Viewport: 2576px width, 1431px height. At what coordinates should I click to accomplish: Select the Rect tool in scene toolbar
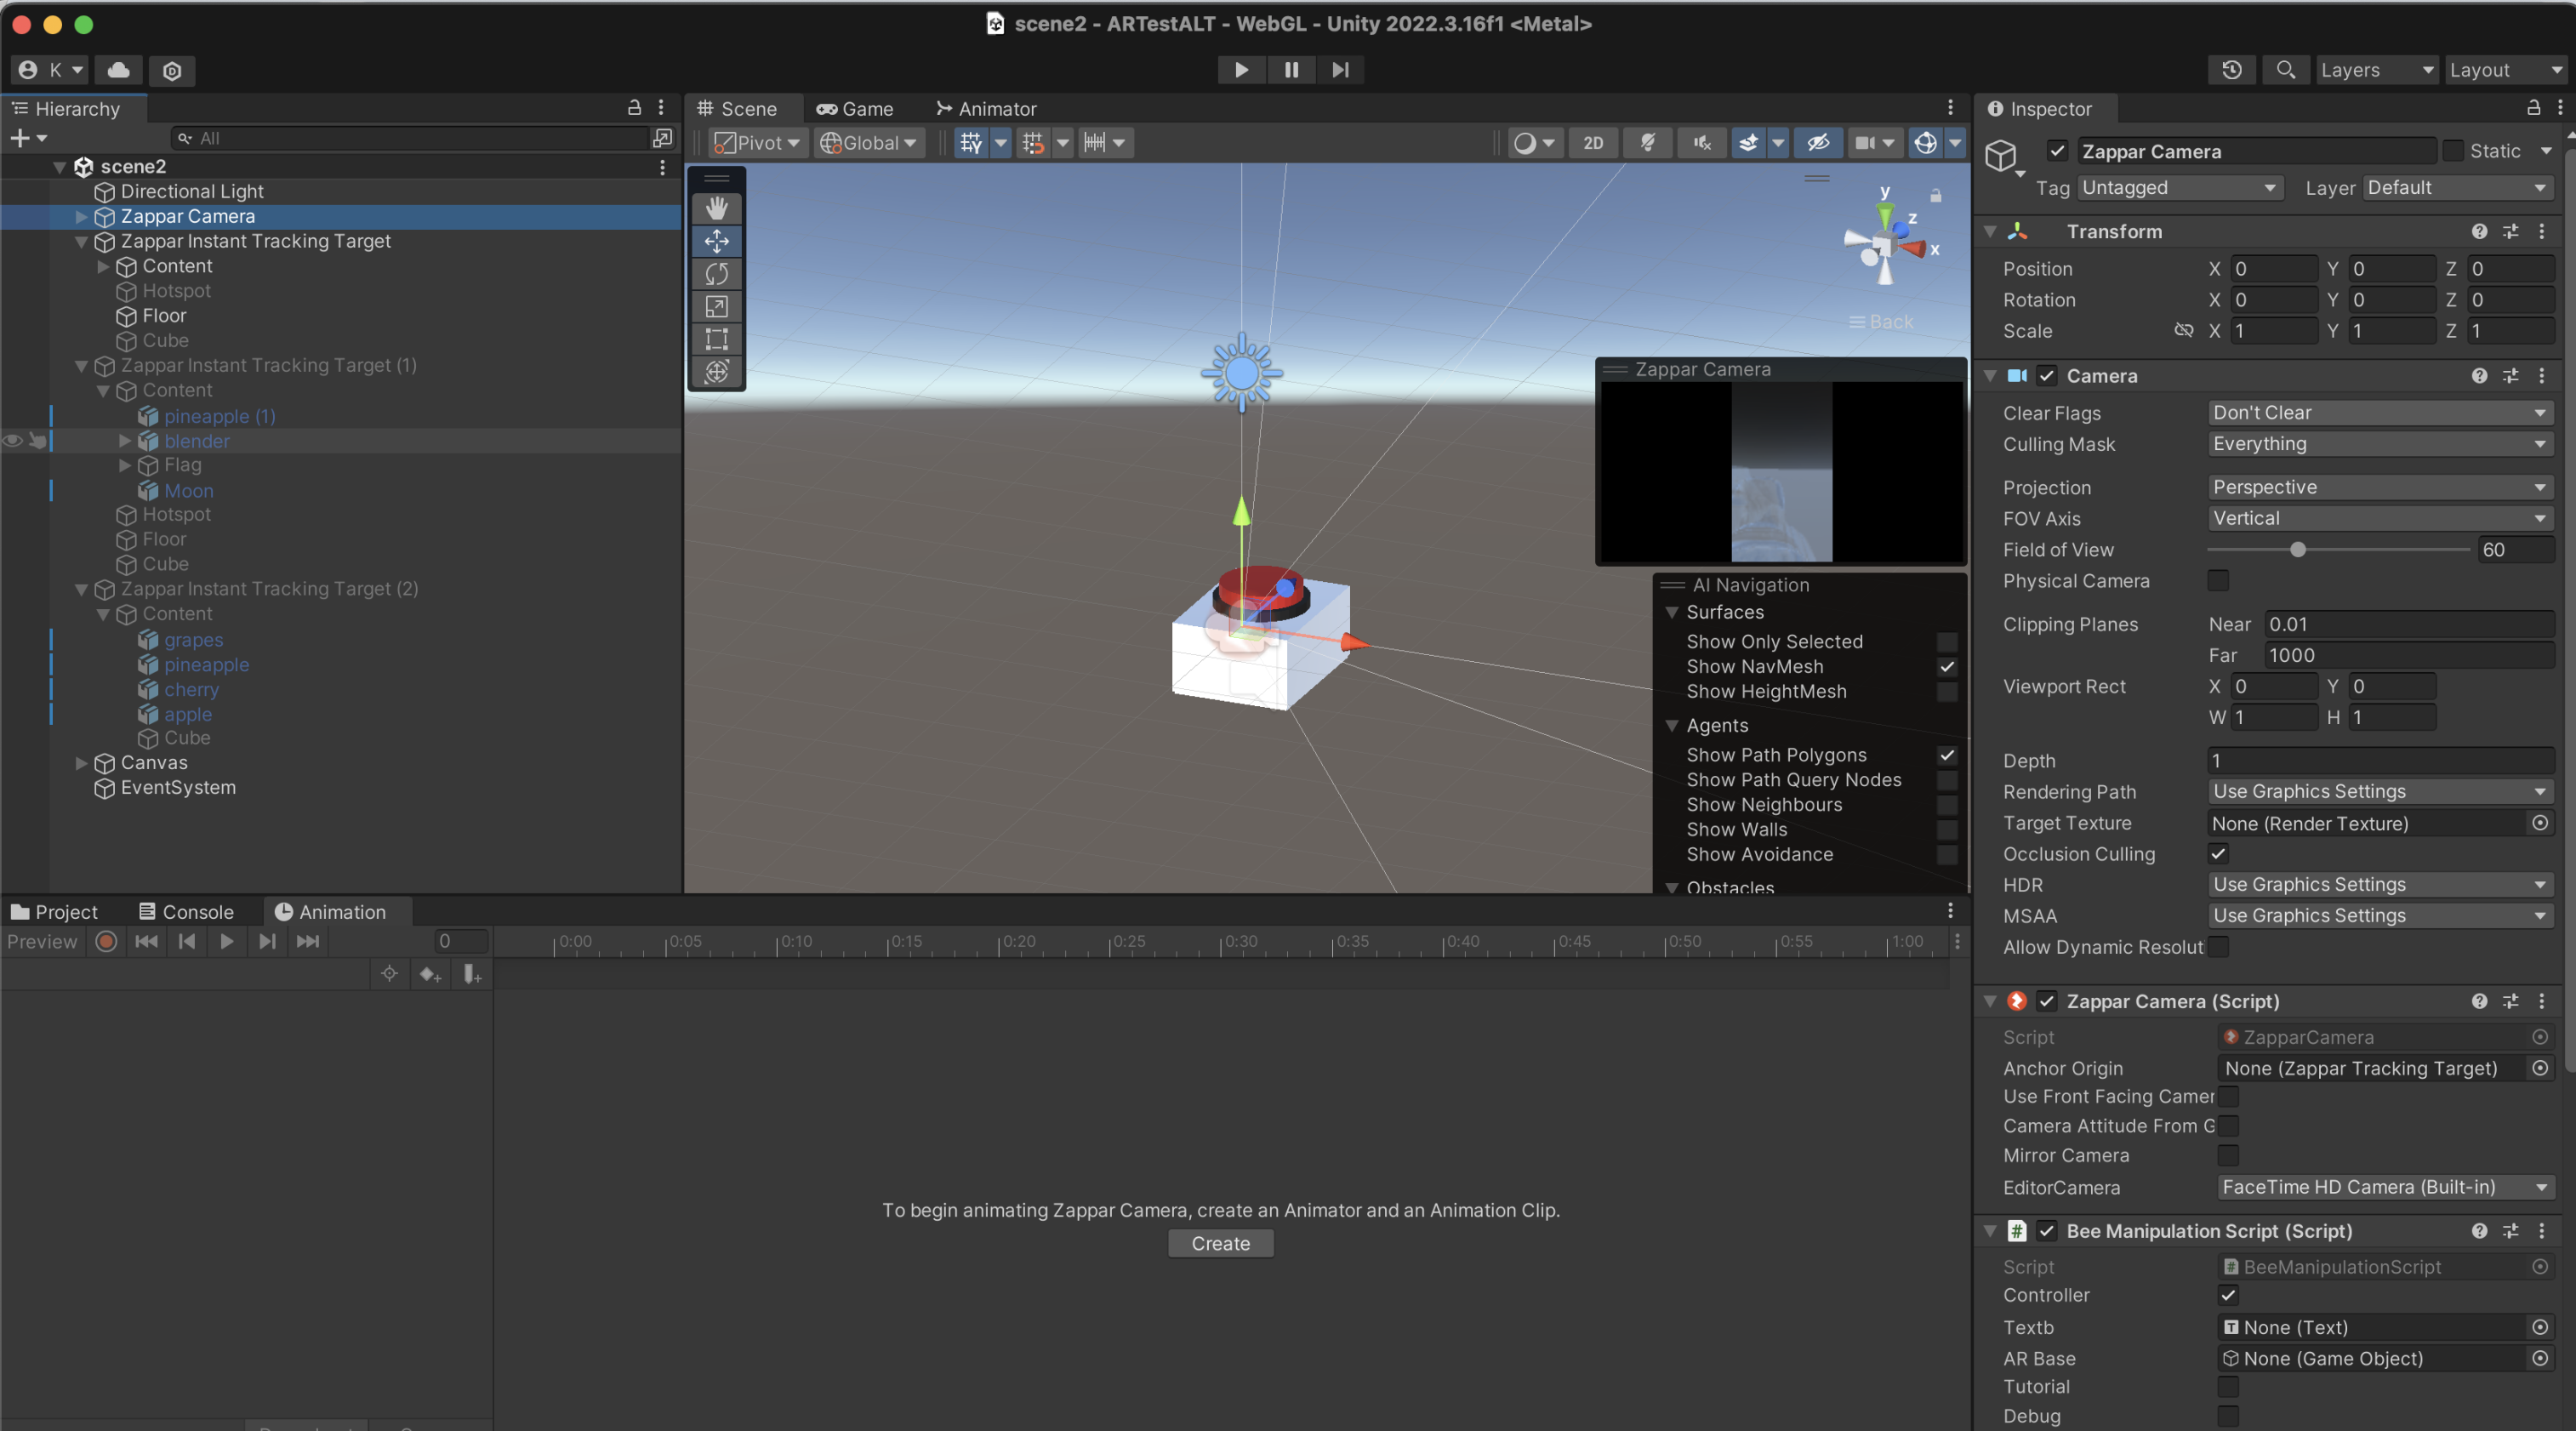716,339
